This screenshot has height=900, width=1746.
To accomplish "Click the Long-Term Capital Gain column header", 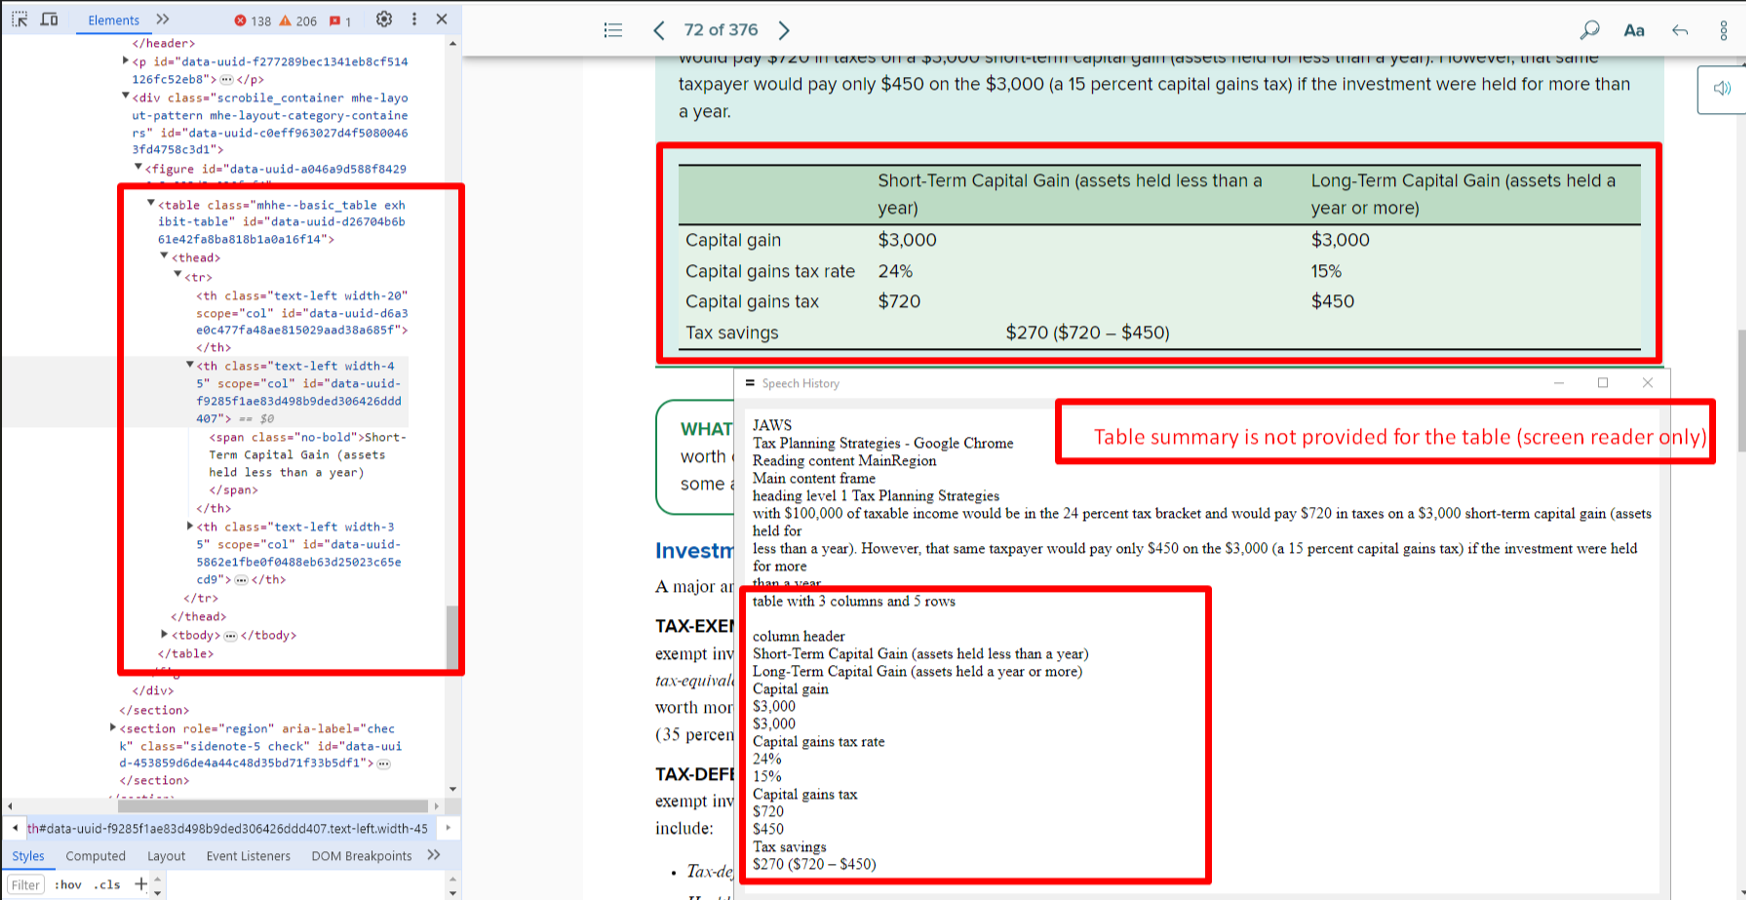I will pos(1463,194).
